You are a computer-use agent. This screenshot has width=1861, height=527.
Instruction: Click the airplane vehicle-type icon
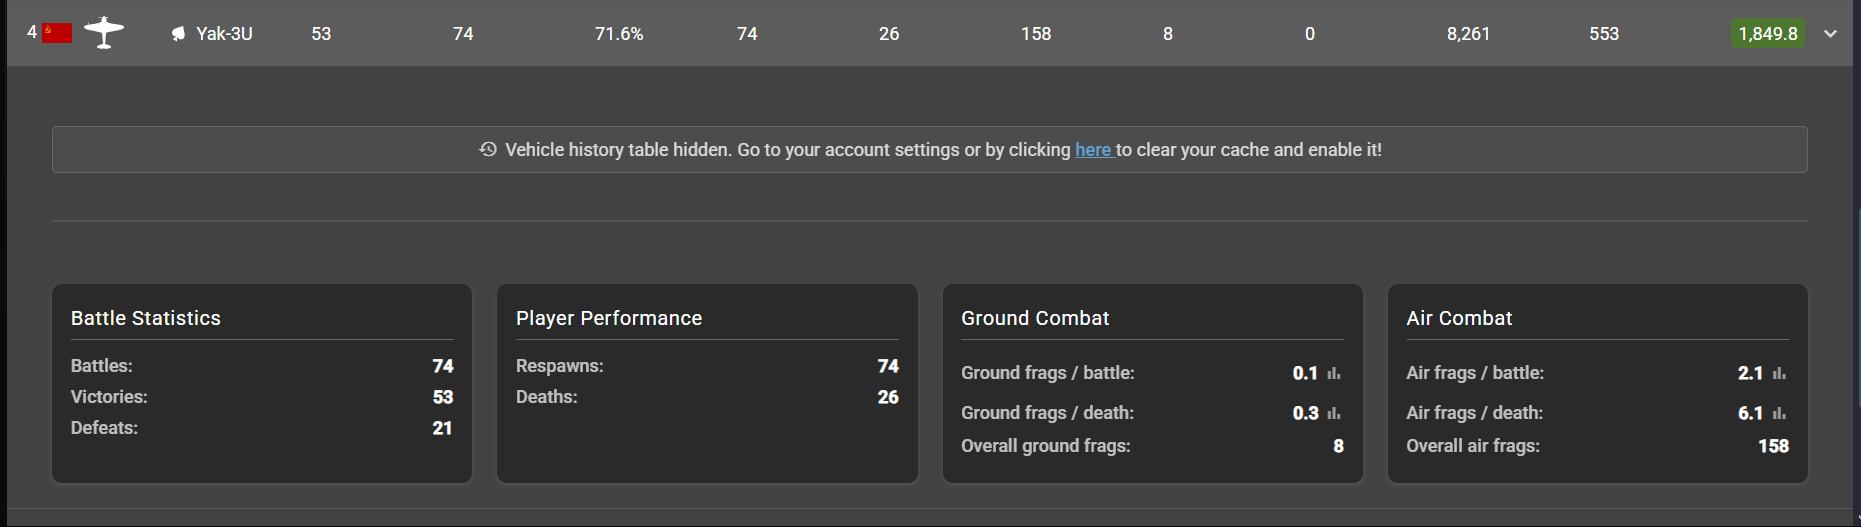(104, 33)
